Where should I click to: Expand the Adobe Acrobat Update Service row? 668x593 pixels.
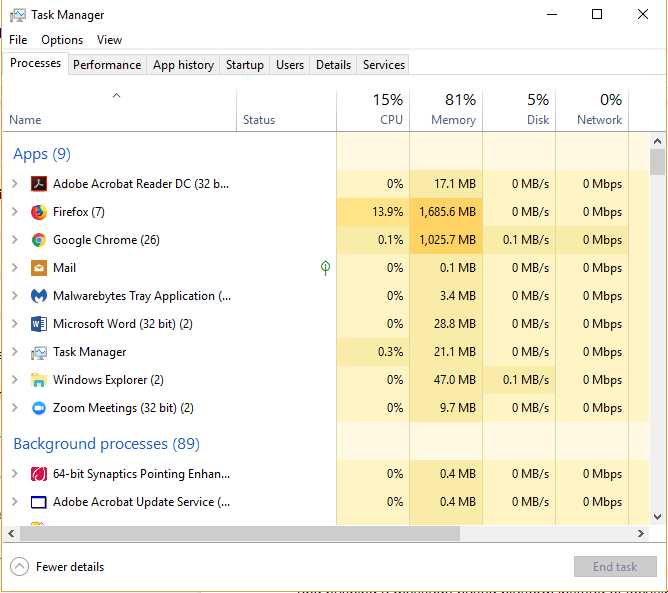pos(15,502)
